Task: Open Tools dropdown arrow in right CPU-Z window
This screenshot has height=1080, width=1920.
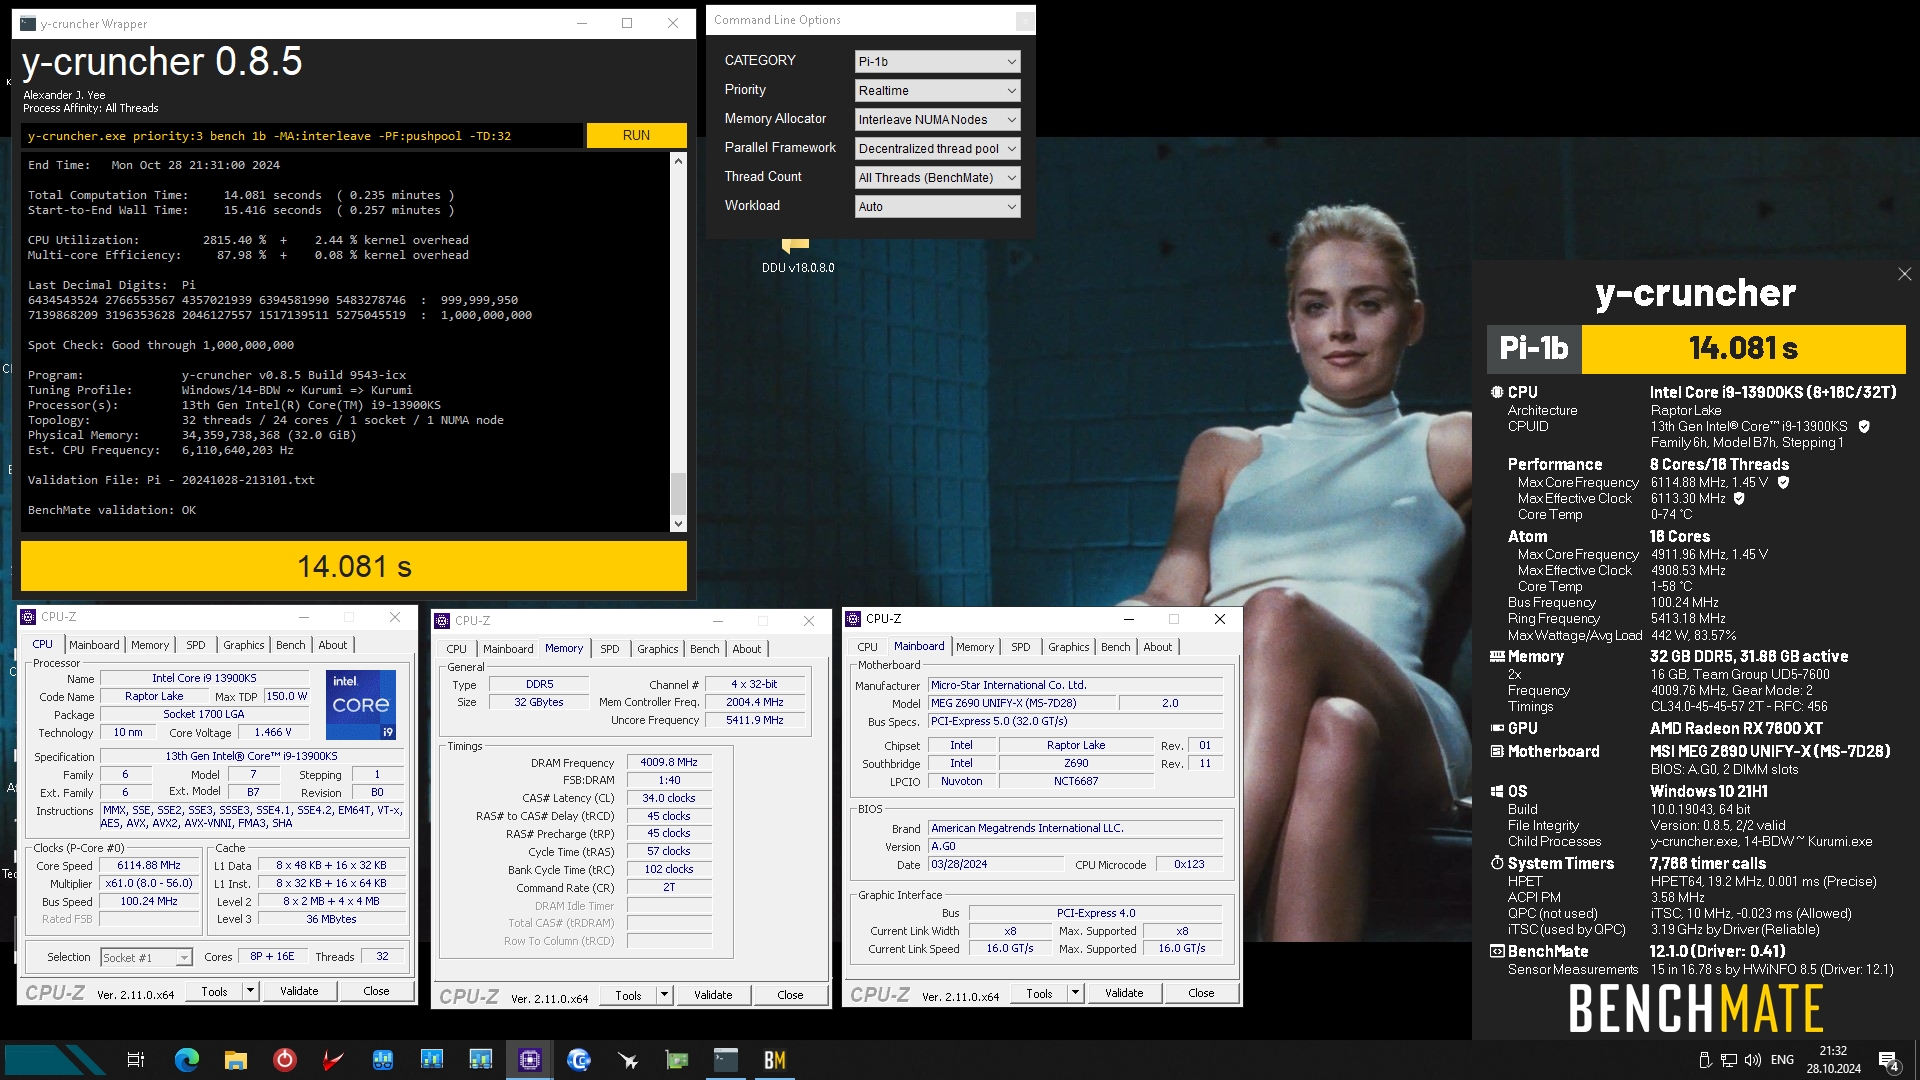Action: tap(1075, 993)
